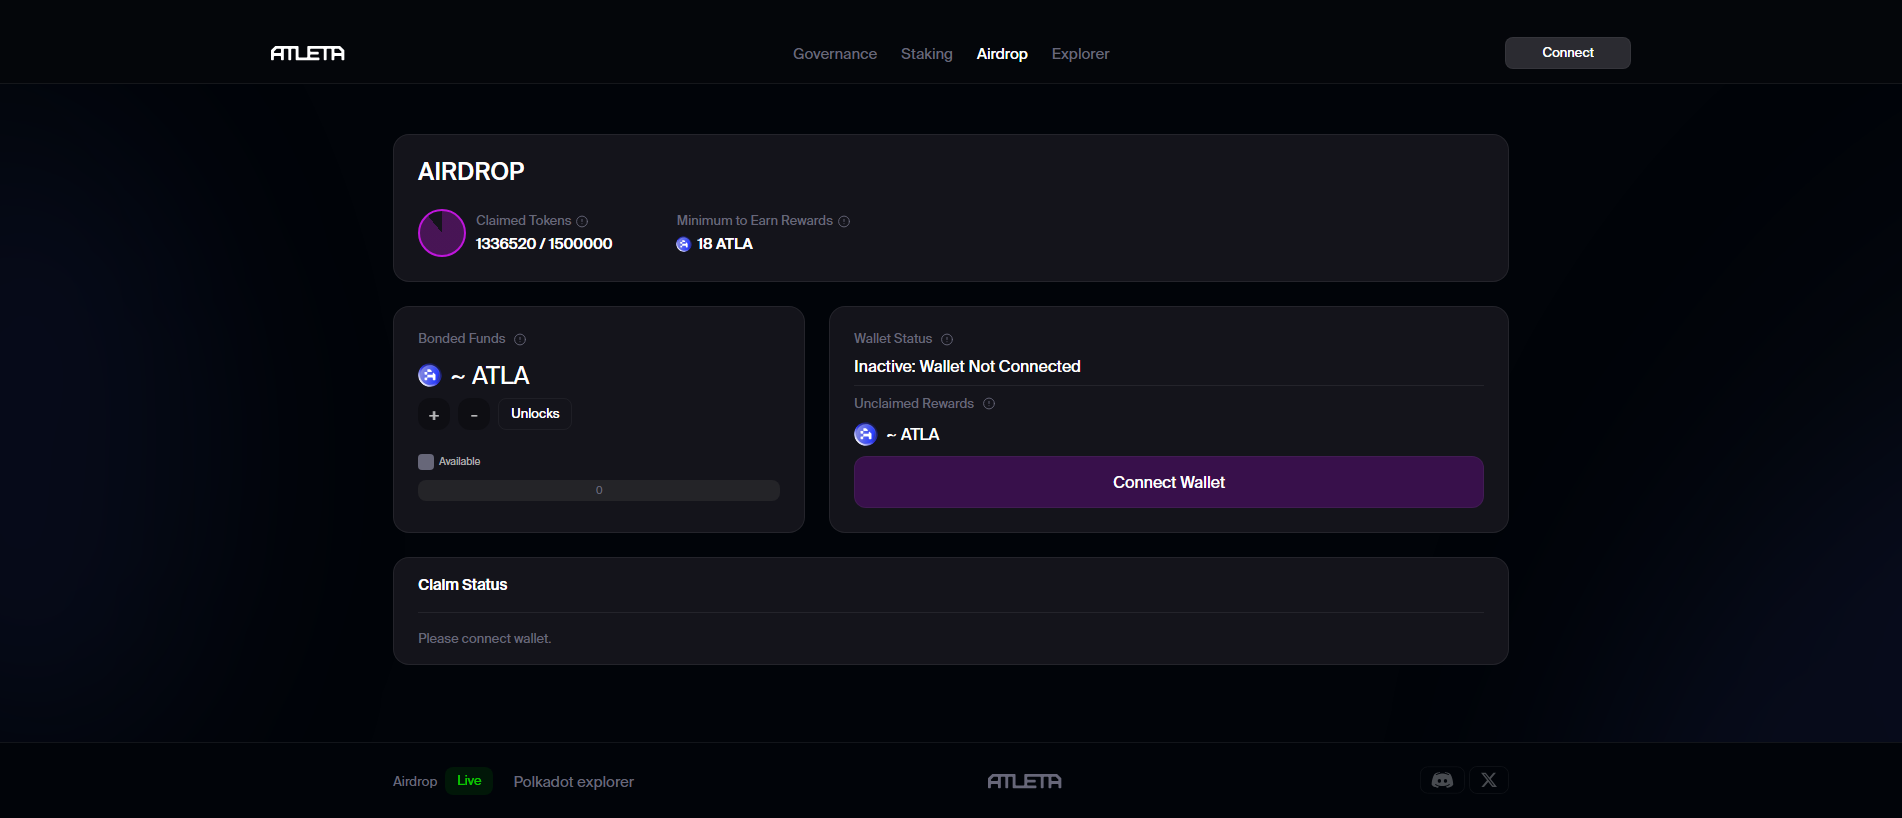1902x818 pixels.
Task: Click the purple Connect Wallet button
Action: pyautogui.click(x=1169, y=482)
